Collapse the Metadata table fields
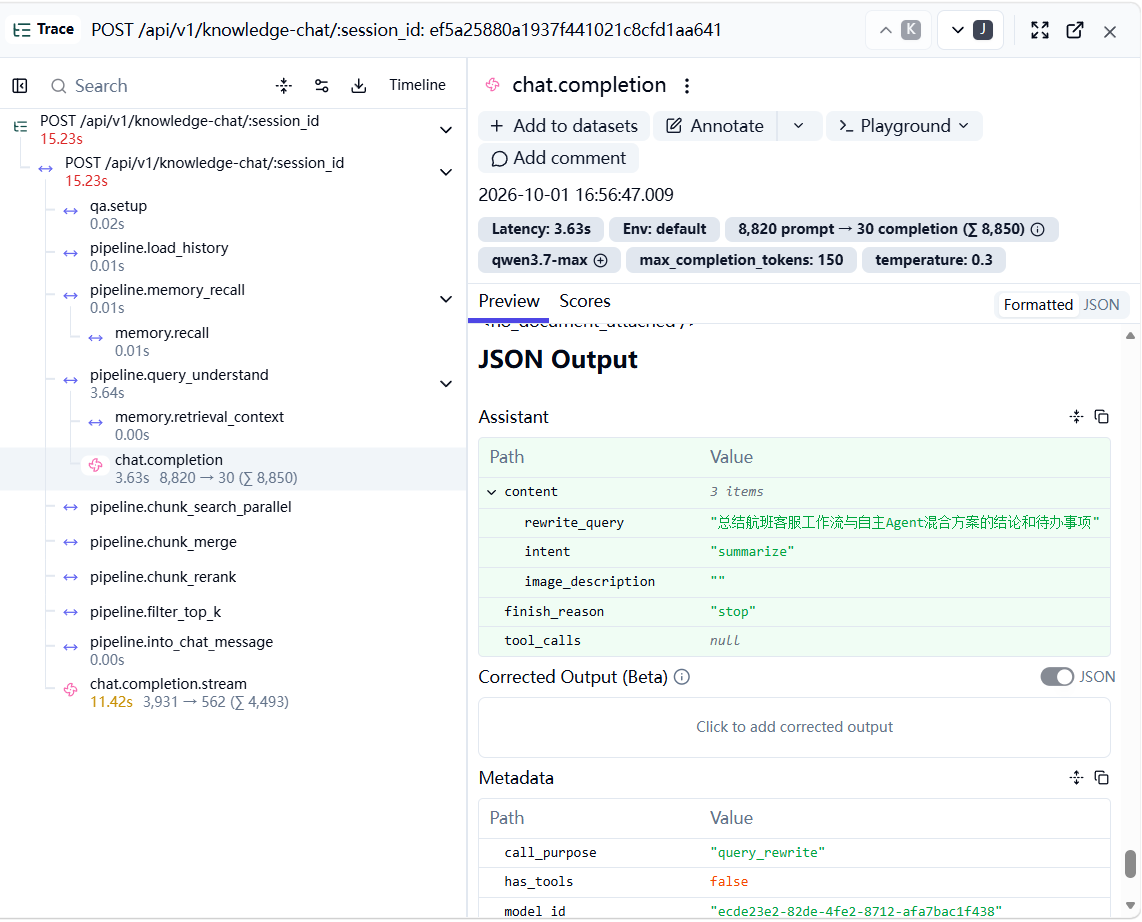This screenshot has width=1142, height=922. coord(1076,778)
